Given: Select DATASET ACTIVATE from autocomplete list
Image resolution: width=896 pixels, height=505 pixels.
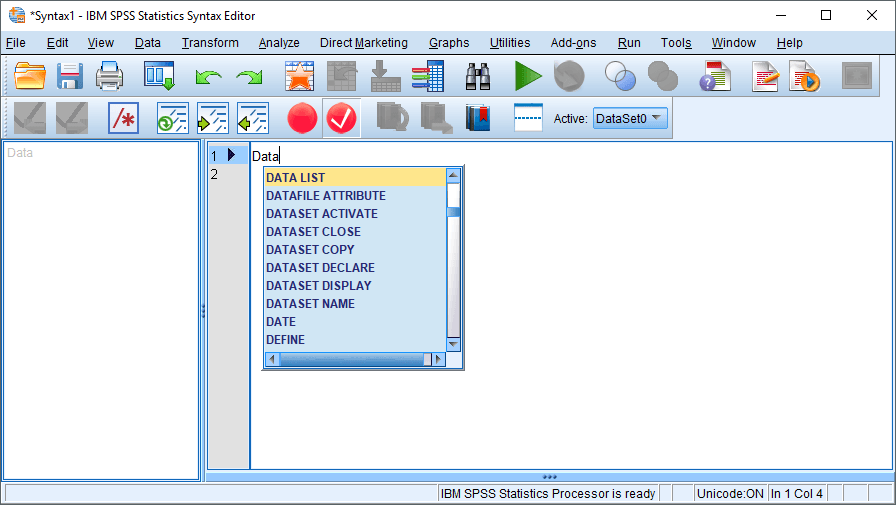Looking at the screenshot, I should click(x=322, y=214).
